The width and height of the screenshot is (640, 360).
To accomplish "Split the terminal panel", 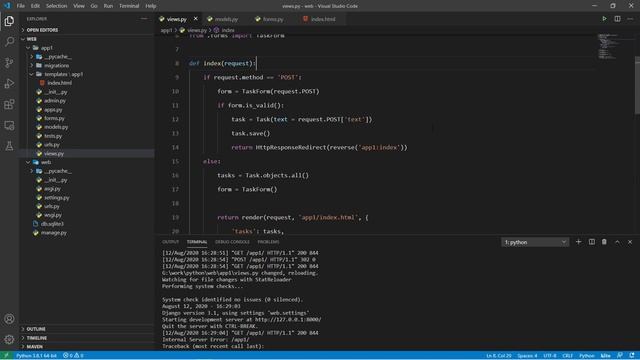I will point(591,242).
